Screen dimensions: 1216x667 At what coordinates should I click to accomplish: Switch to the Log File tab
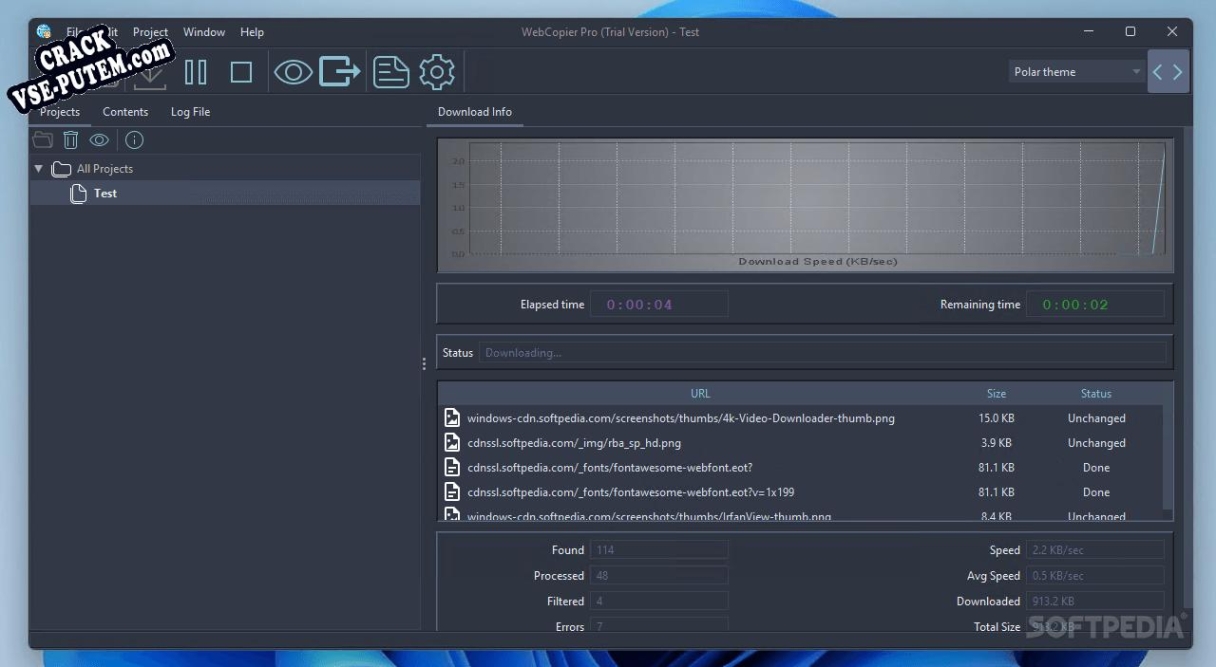[x=190, y=112]
